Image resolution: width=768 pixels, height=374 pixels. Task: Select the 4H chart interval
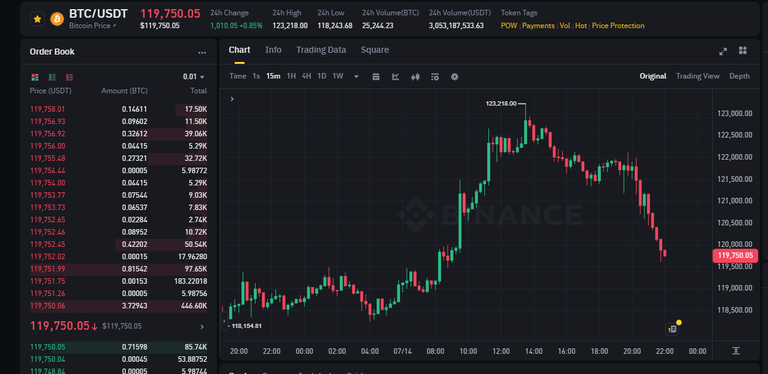(x=307, y=76)
